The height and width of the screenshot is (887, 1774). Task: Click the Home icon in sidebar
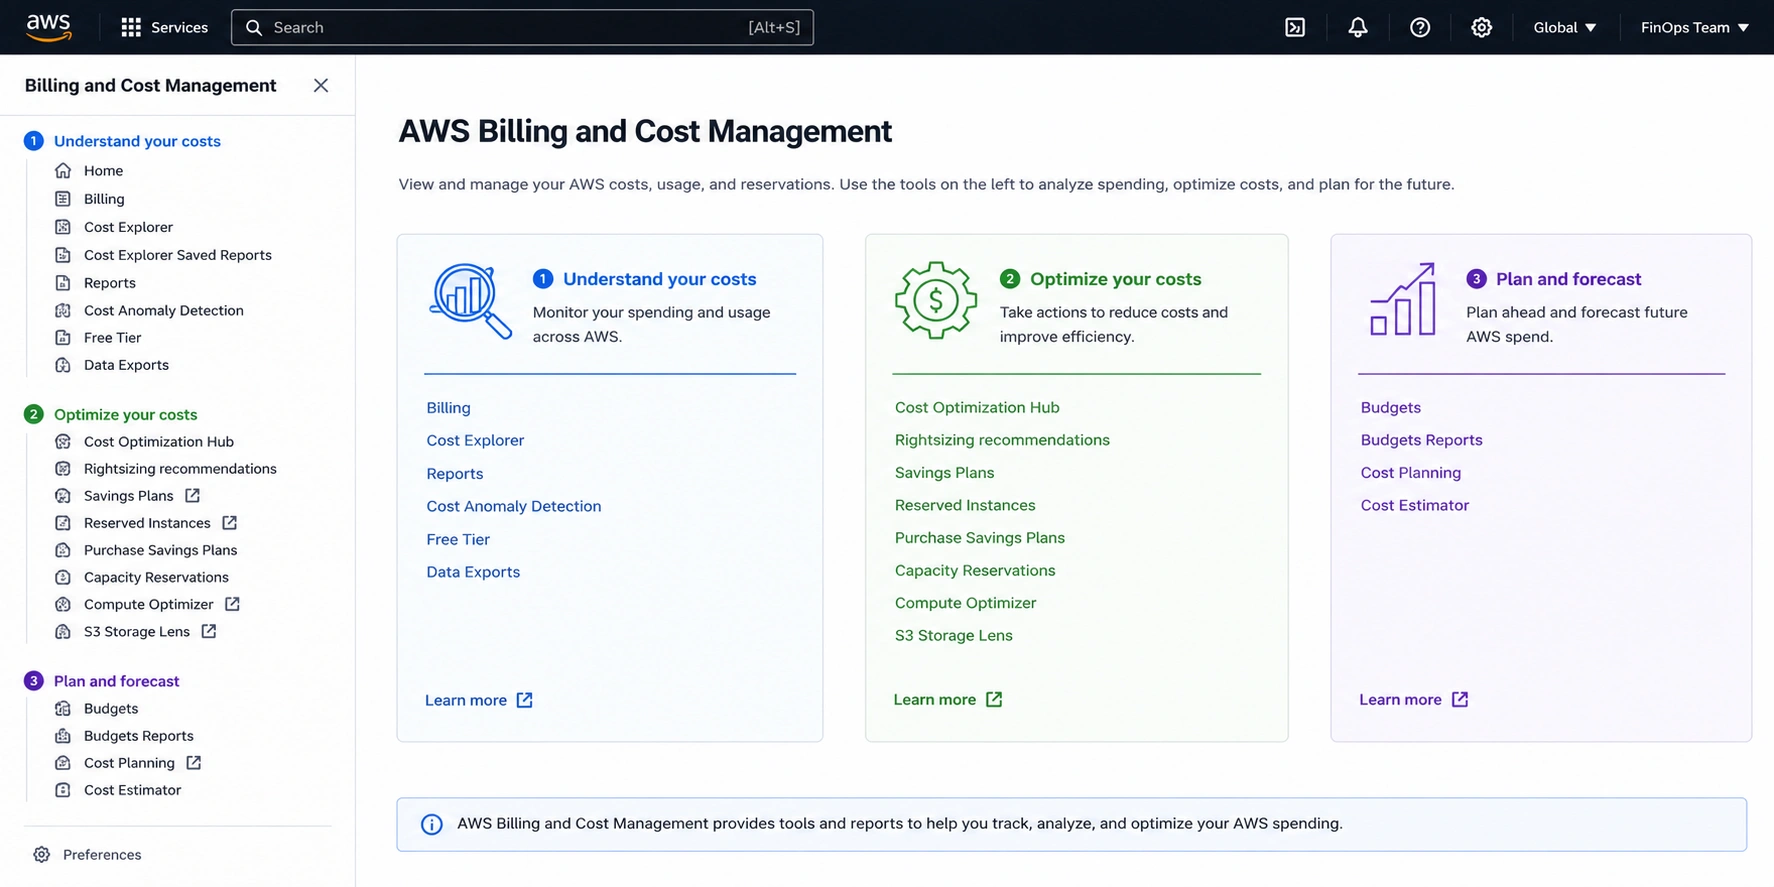point(63,171)
